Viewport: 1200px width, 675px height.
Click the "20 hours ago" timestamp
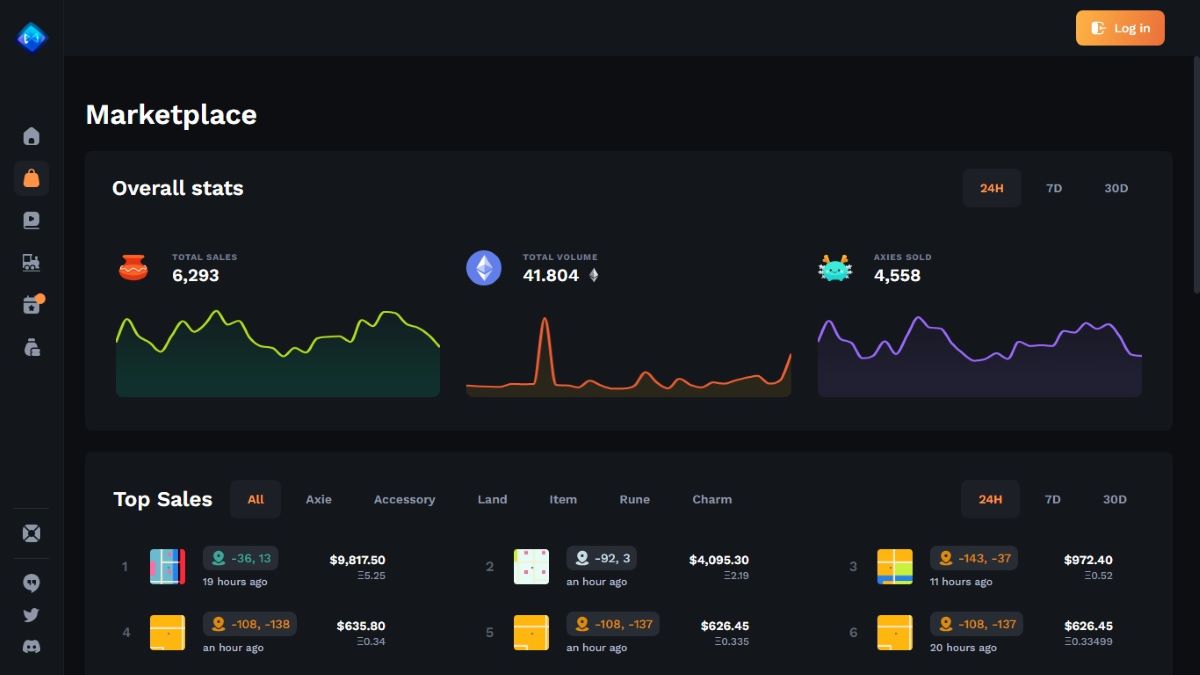(963, 648)
